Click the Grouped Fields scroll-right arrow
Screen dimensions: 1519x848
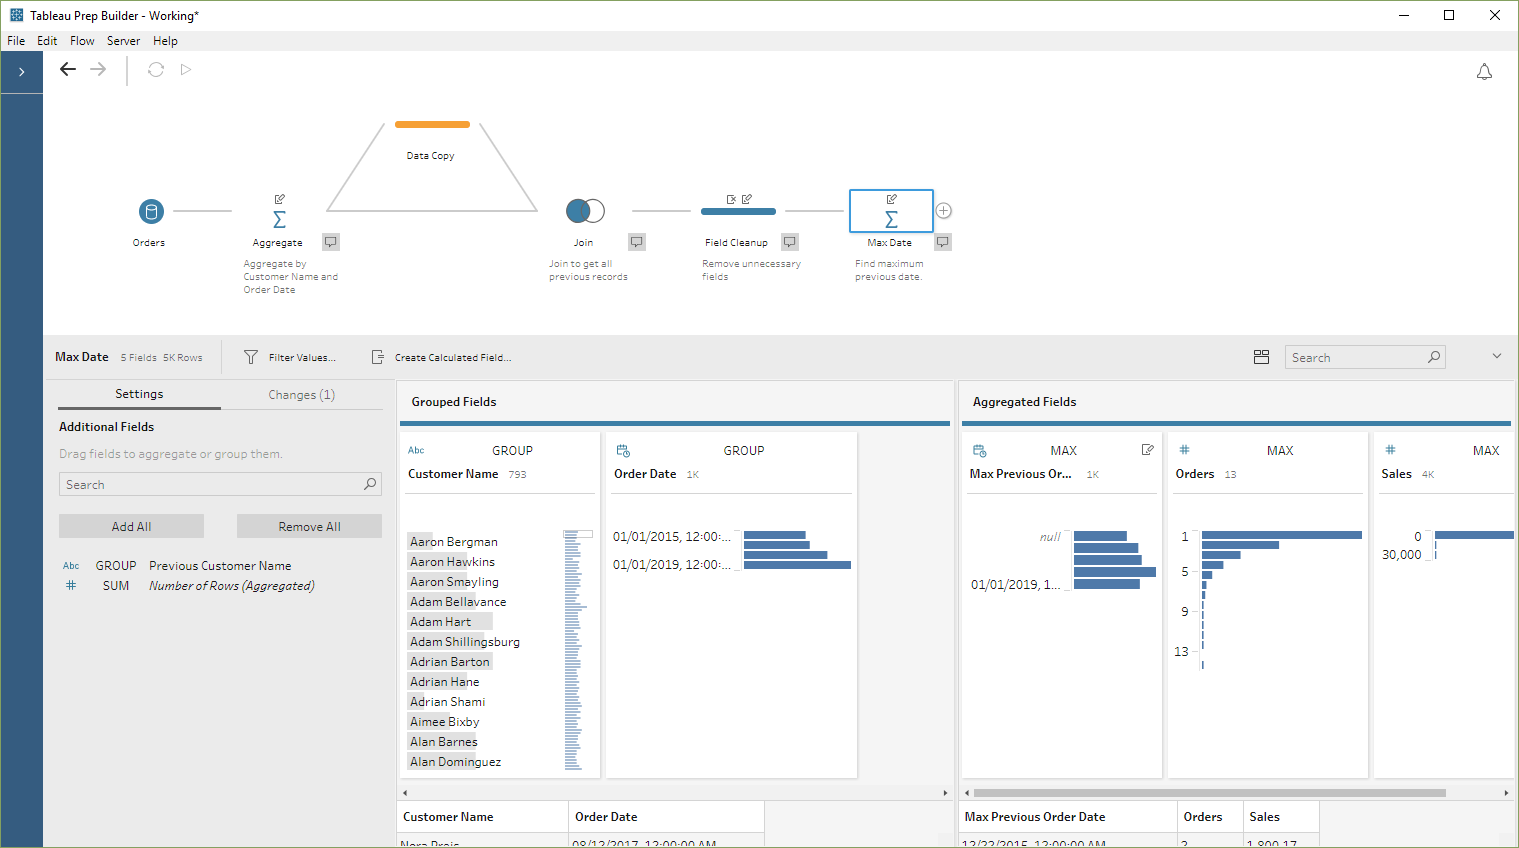945,793
